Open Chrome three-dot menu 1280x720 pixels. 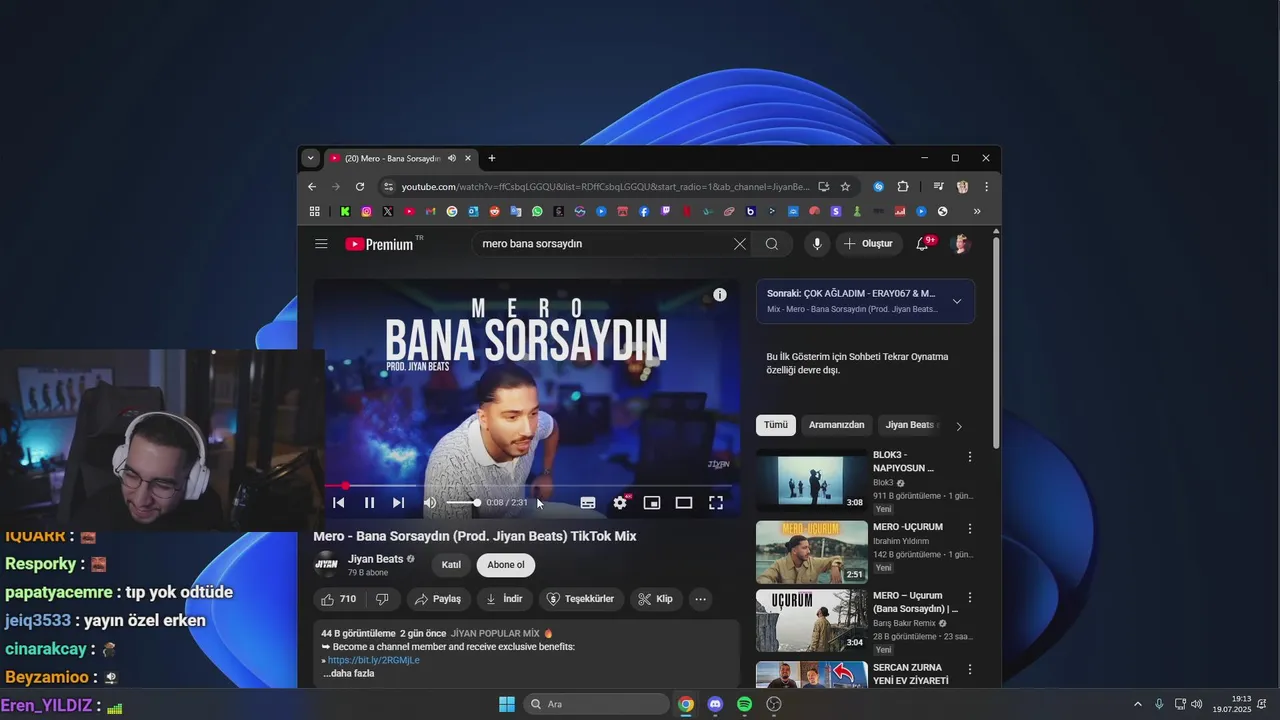(986, 186)
